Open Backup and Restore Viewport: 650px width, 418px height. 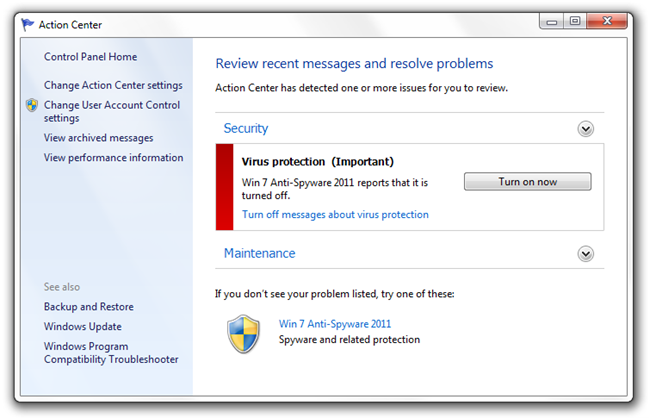(x=89, y=307)
